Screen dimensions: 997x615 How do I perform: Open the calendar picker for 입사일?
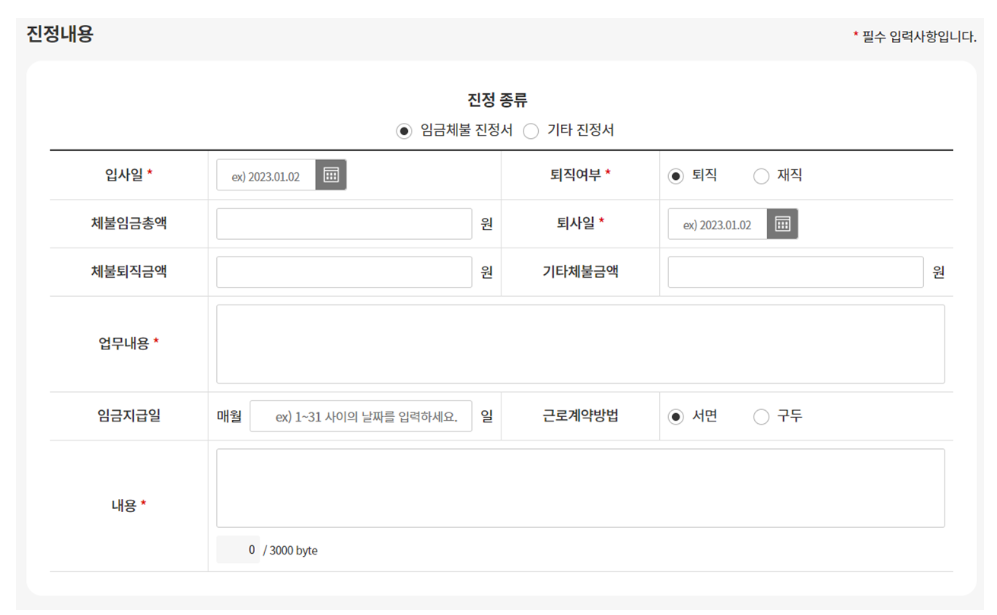click(332, 175)
